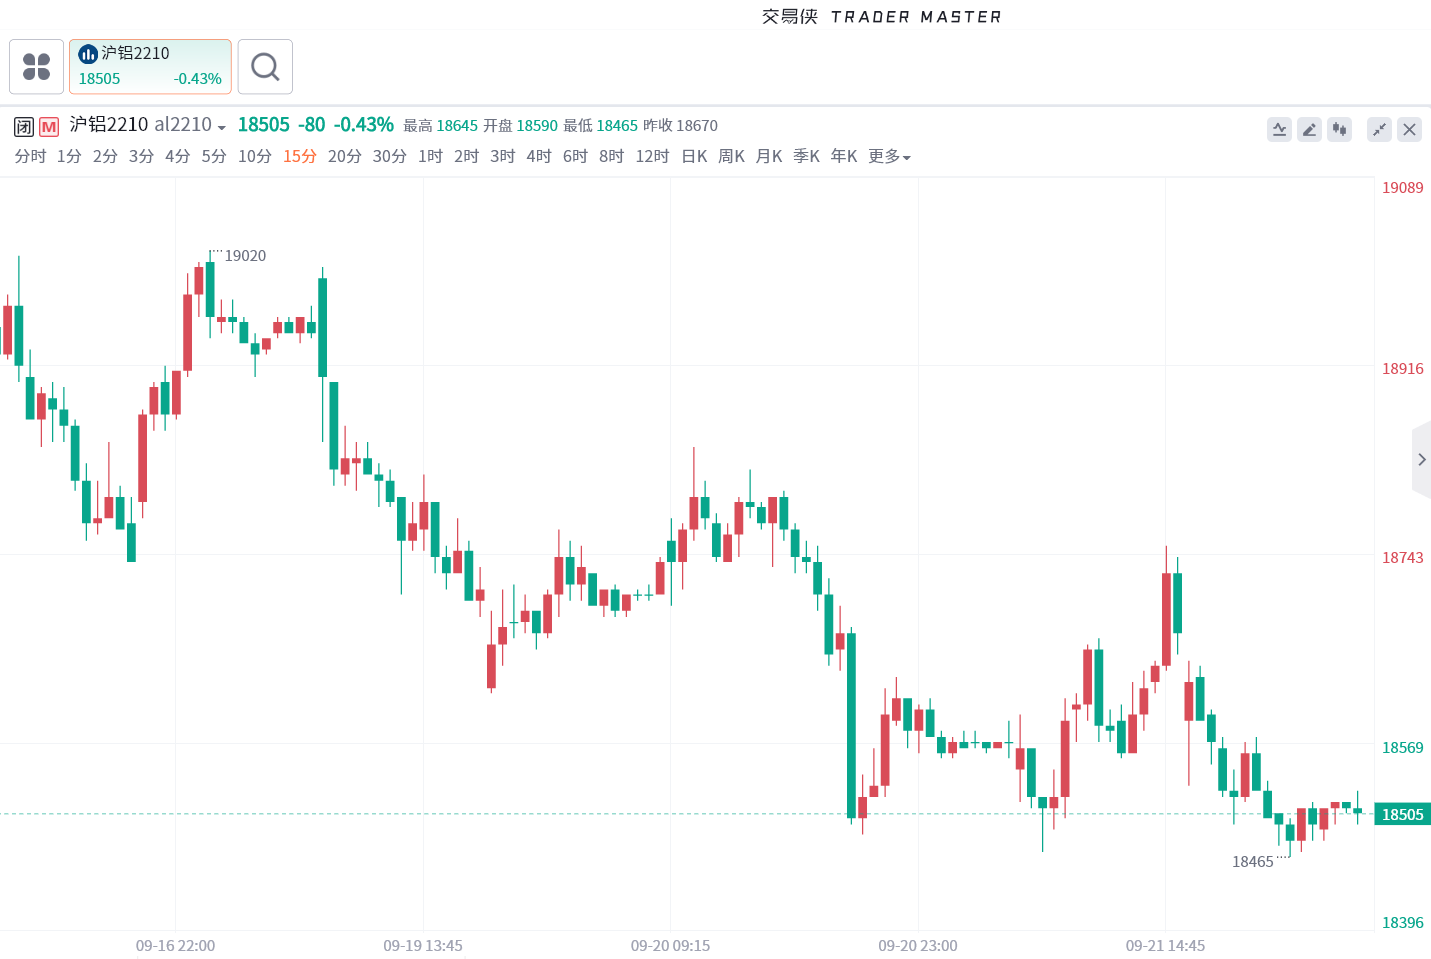Select the pencil drawing tool
The width and height of the screenshot is (1431, 959).
1309,129
